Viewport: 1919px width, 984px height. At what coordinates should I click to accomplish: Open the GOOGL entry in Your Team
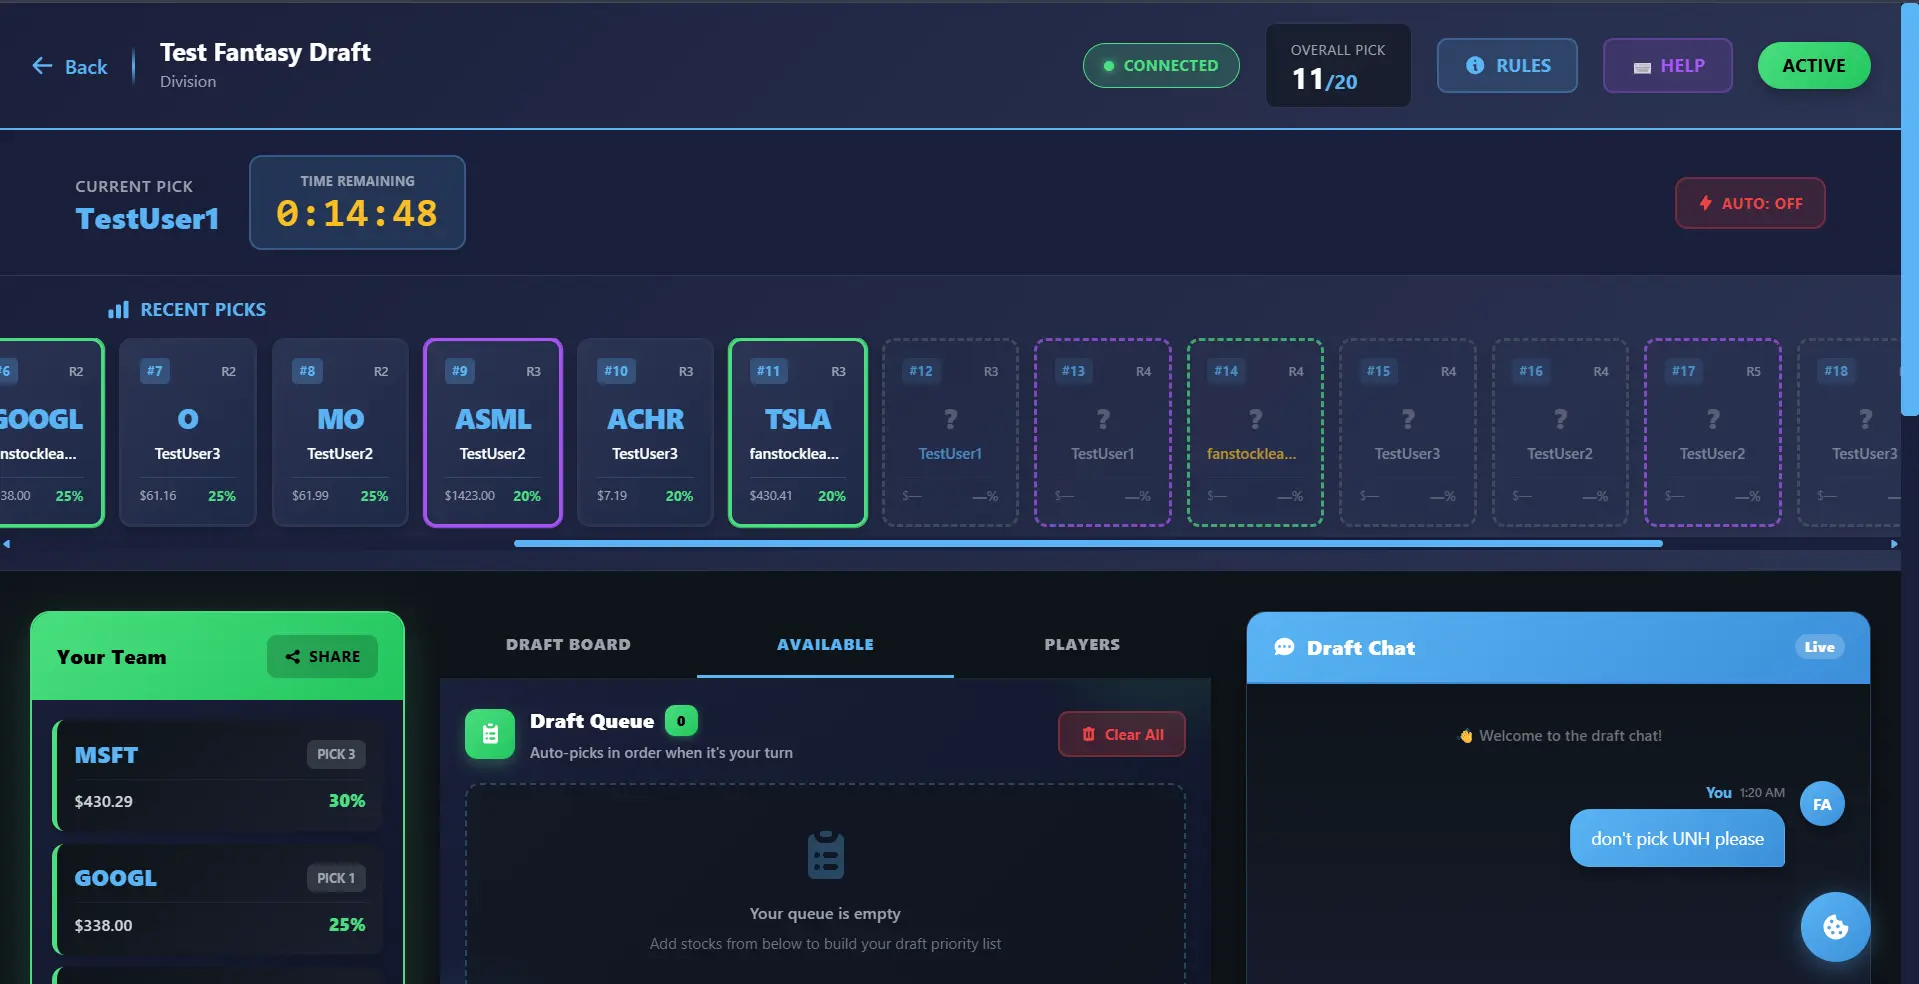point(218,899)
